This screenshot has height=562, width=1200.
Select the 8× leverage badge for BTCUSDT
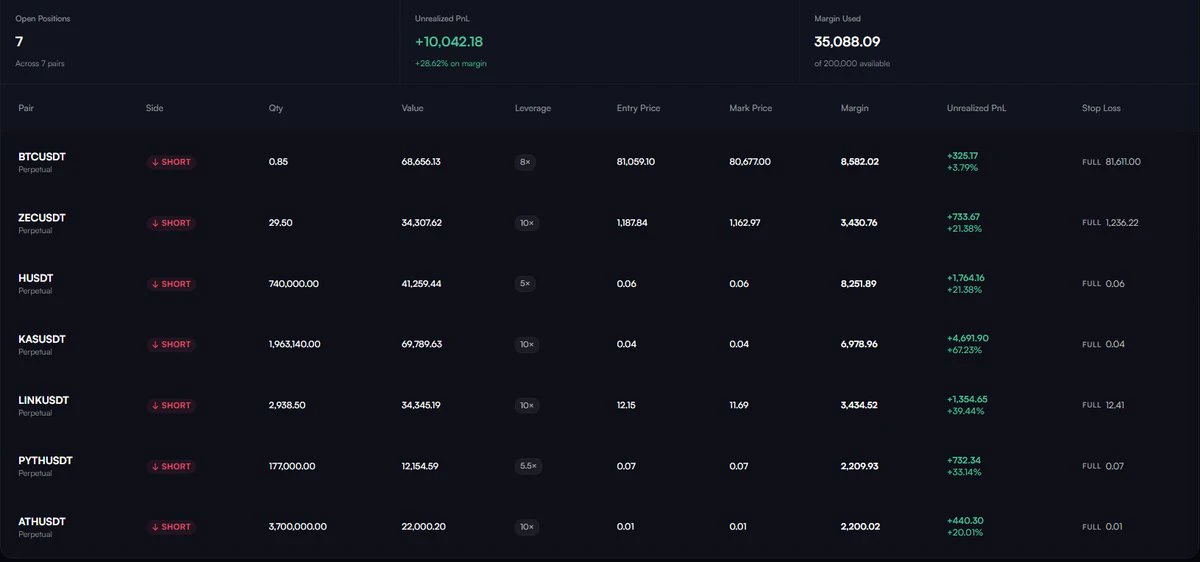(526, 162)
